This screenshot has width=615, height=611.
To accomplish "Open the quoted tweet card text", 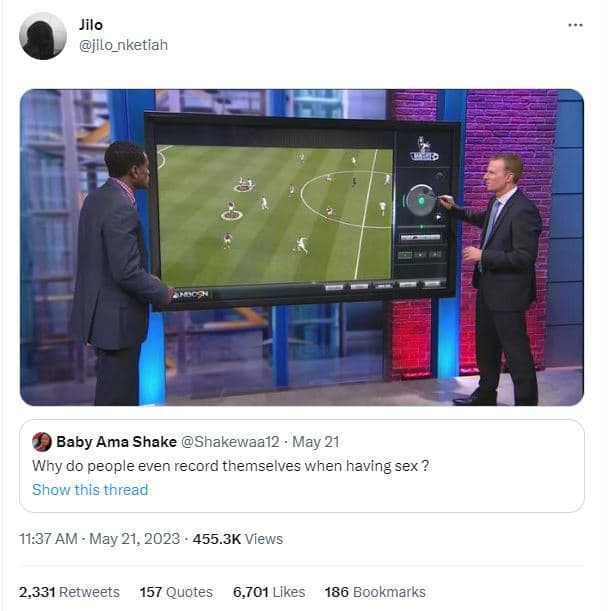I will pyautogui.click(x=231, y=466).
